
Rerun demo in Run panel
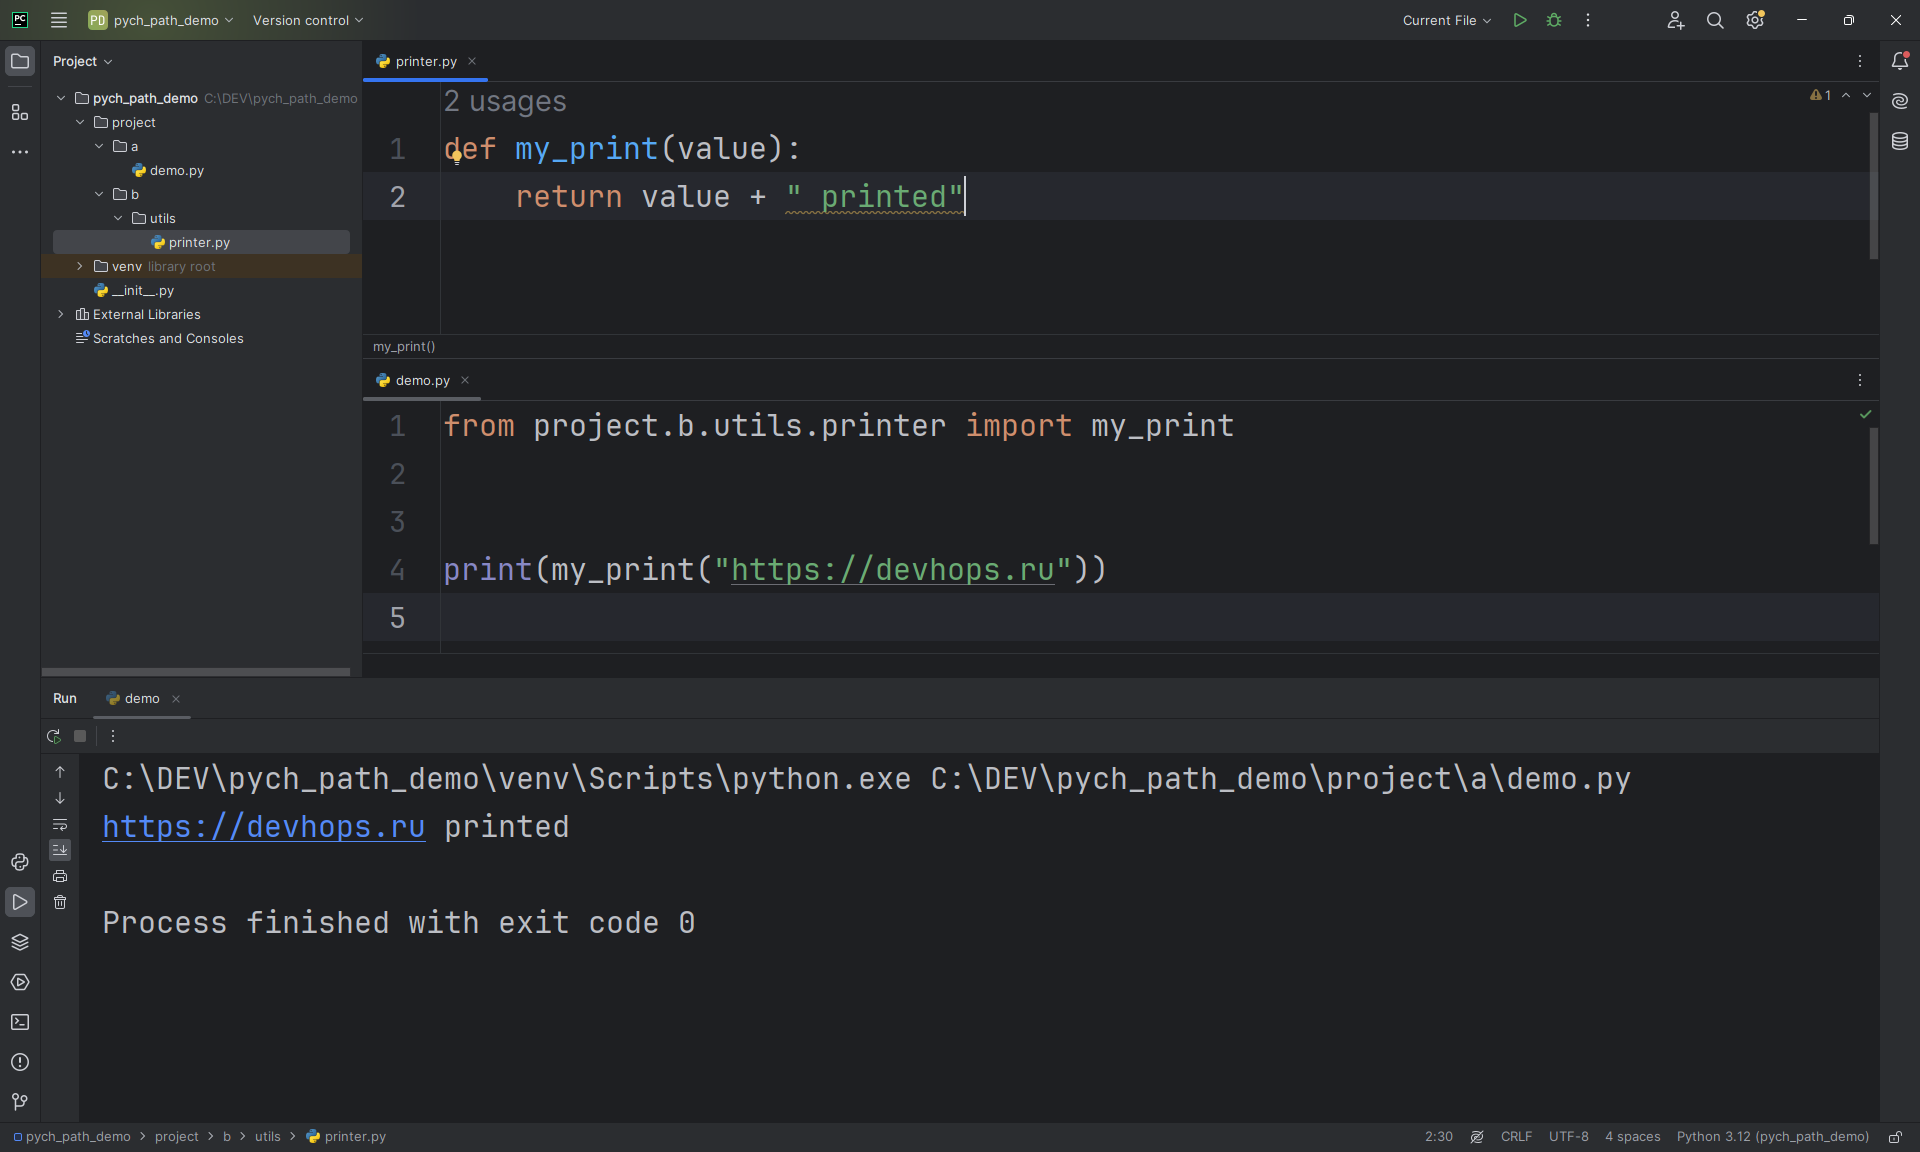(54, 736)
